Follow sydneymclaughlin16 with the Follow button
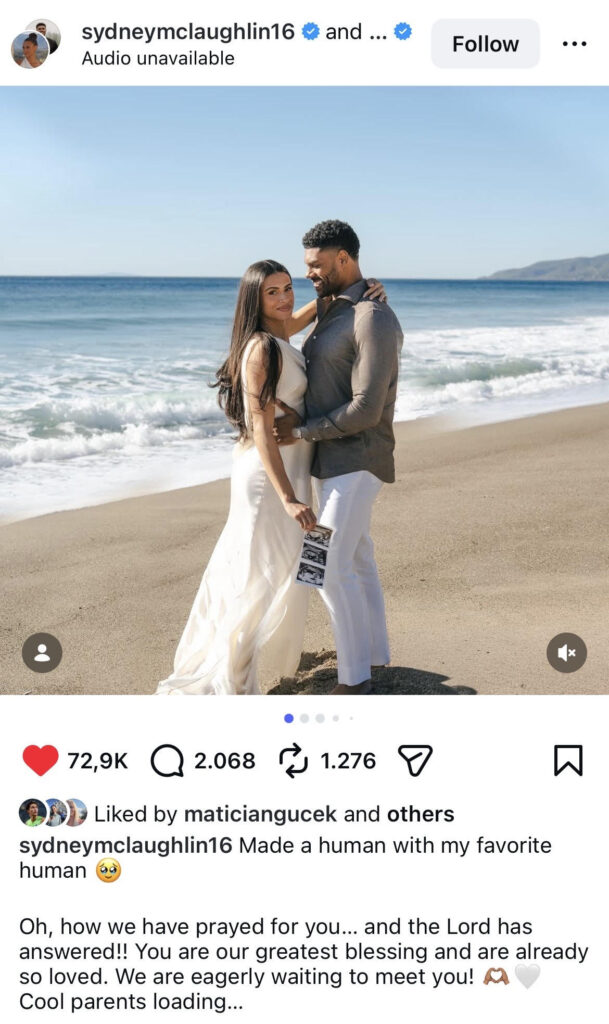This screenshot has height=1024, width=609. click(x=486, y=44)
